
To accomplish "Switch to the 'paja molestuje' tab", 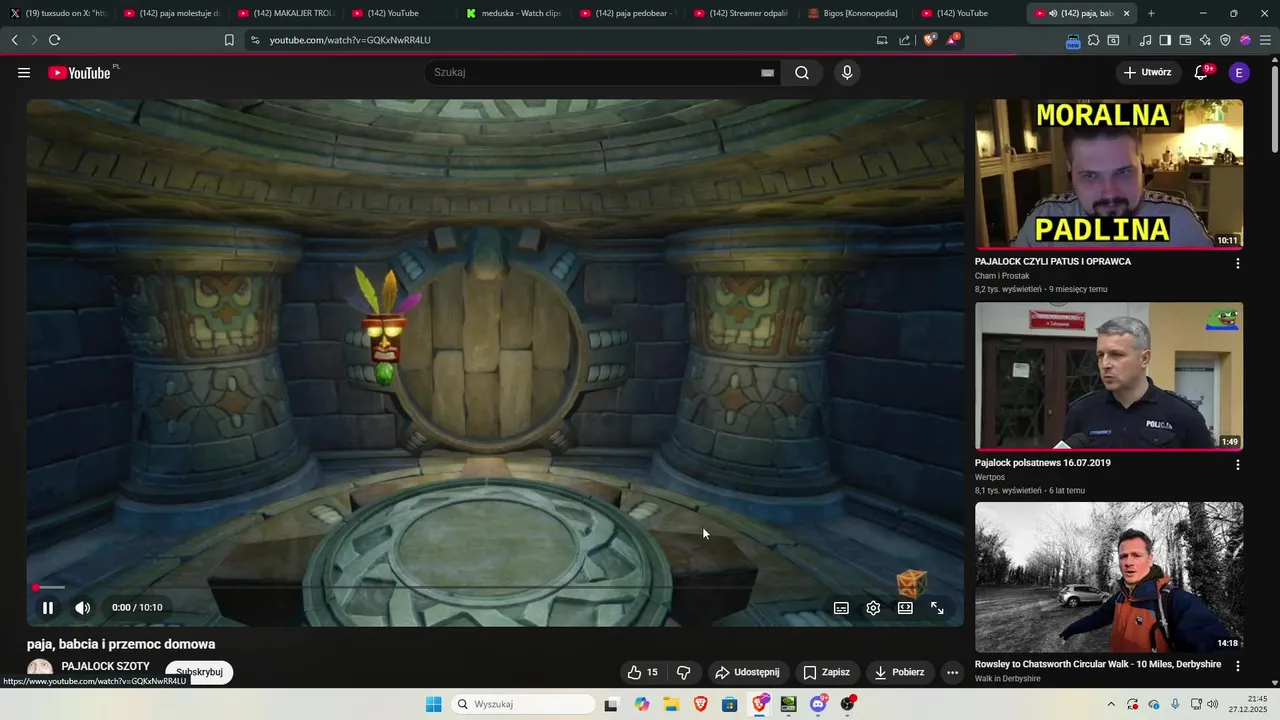I will click(x=171, y=13).
